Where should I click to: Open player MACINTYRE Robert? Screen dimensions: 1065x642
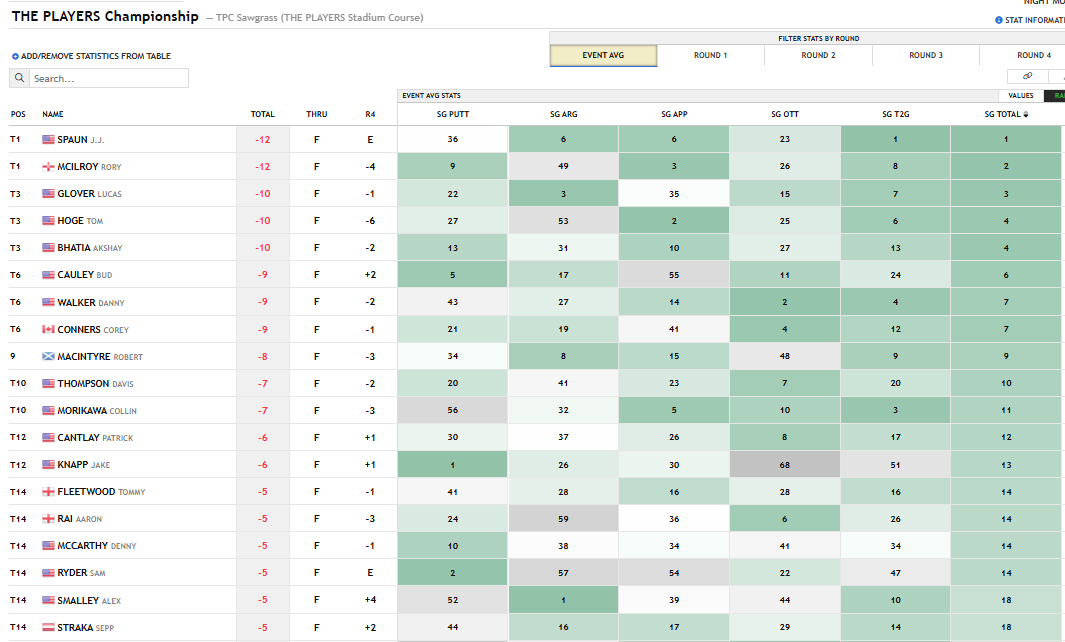point(100,357)
